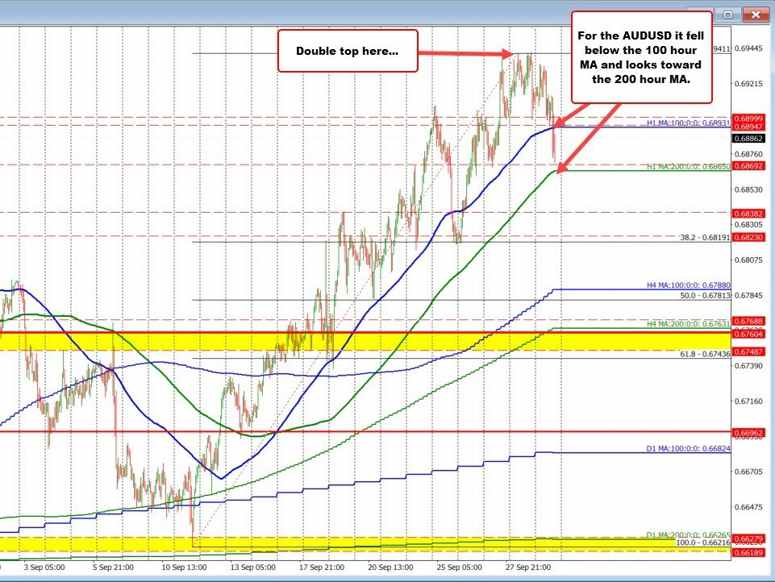The image size is (775, 582).
Task: Select the red 0.67688 price level tag
Action: tap(749, 322)
